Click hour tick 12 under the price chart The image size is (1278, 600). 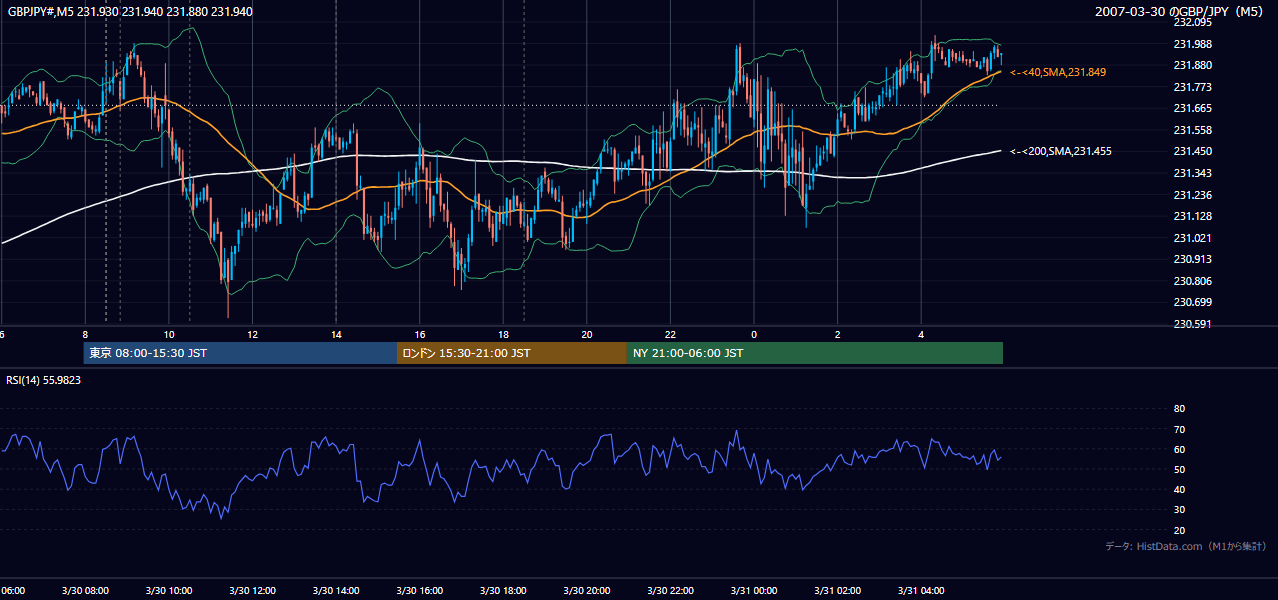(x=253, y=334)
